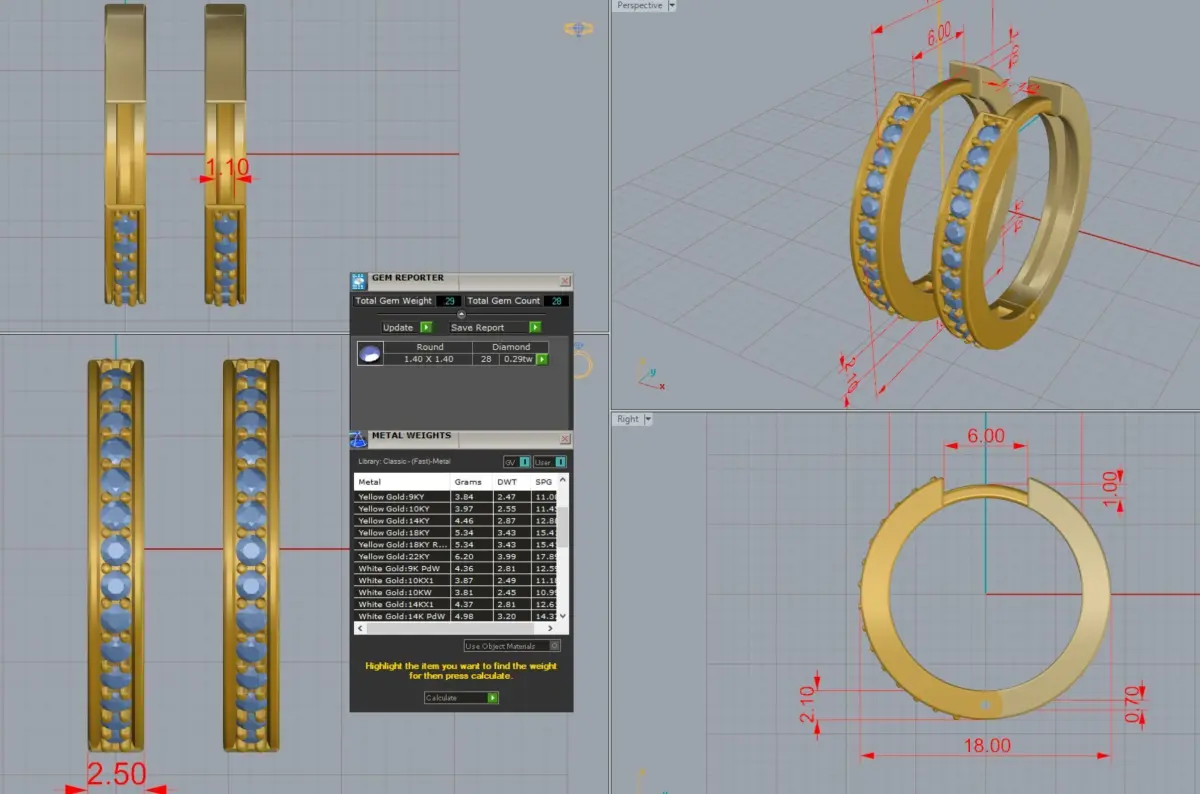Click the 2.50 width dimension label
The image size is (1200, 794).
tap(117, 775)
